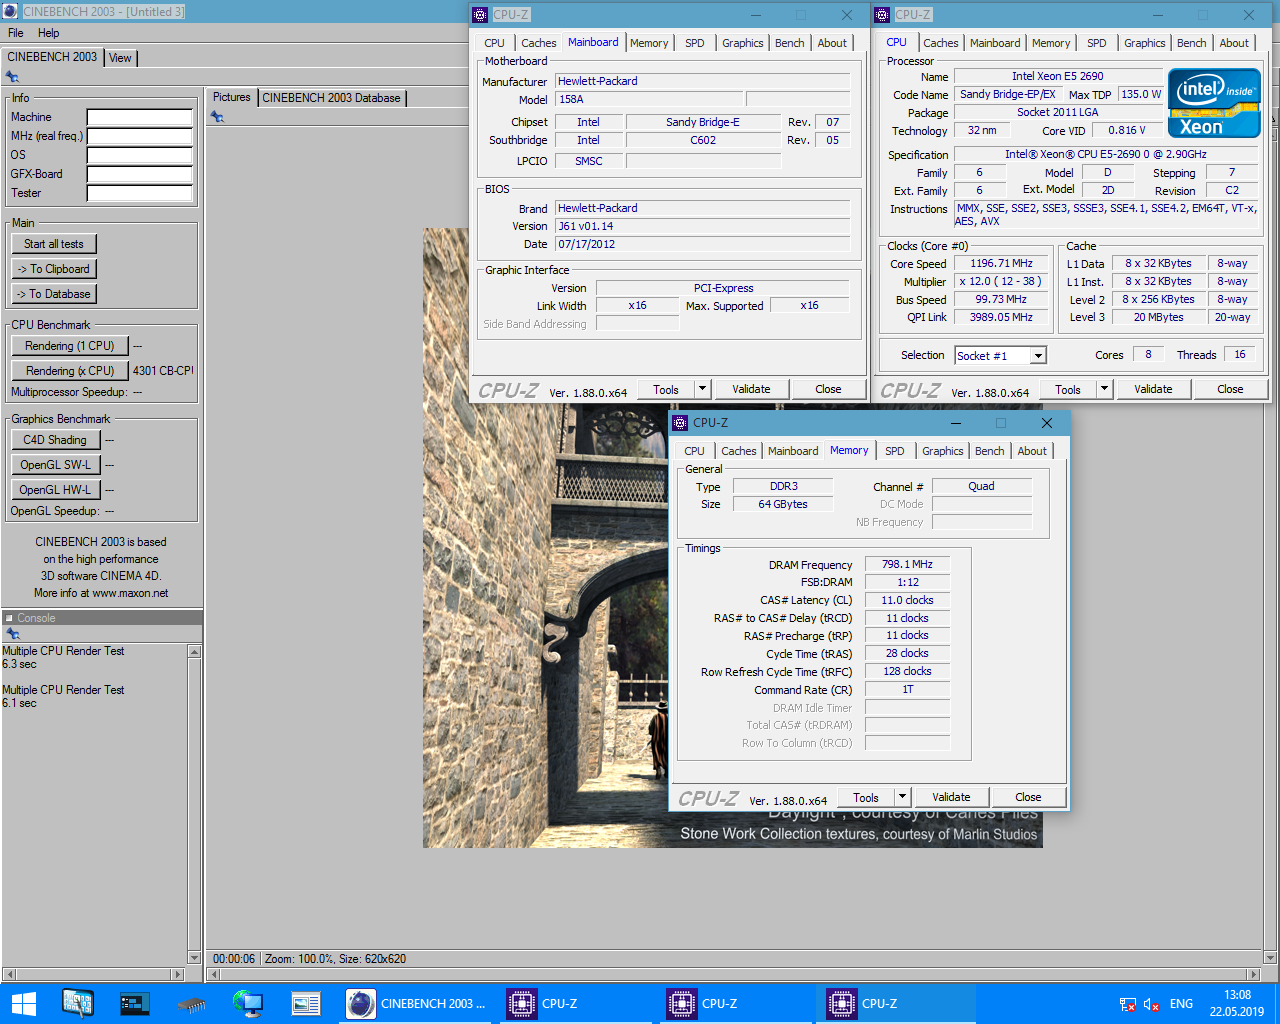Screen dimensions: 1280x1024
Task: Open the server manager taskbar icon
Action: (x=77, y=1003)
